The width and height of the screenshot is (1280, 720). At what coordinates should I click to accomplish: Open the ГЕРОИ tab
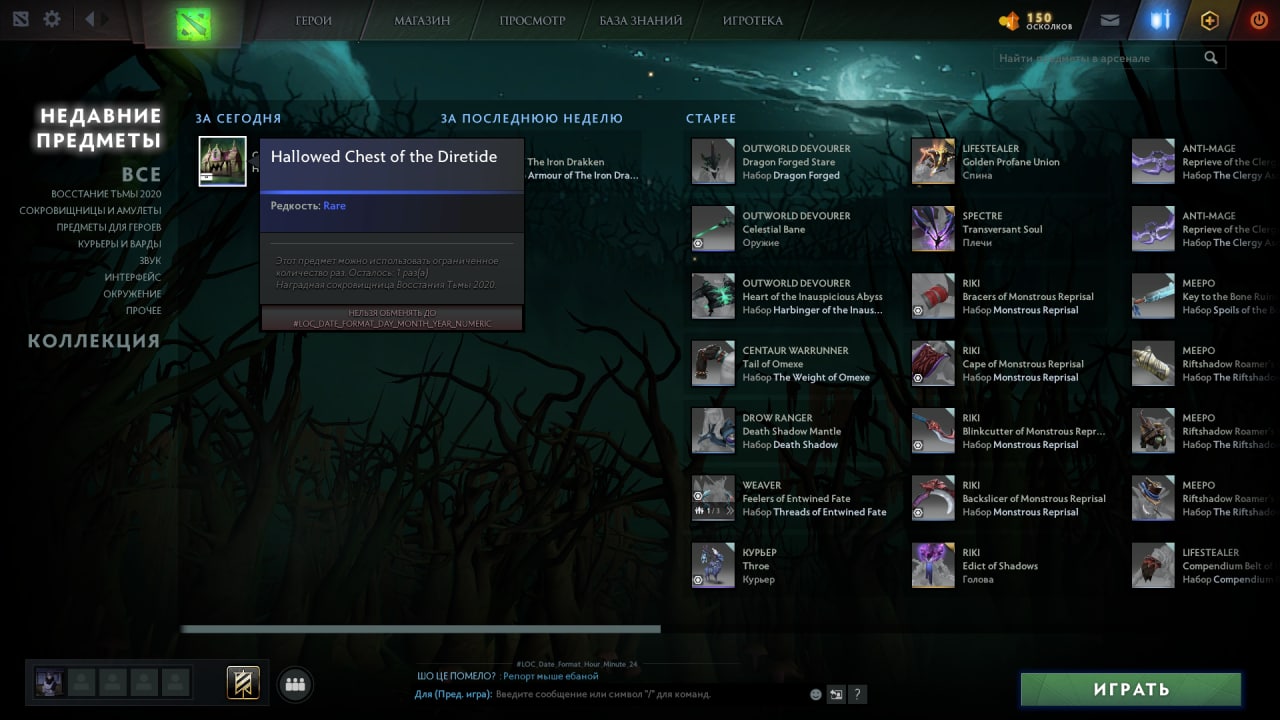tap(314, 20)
